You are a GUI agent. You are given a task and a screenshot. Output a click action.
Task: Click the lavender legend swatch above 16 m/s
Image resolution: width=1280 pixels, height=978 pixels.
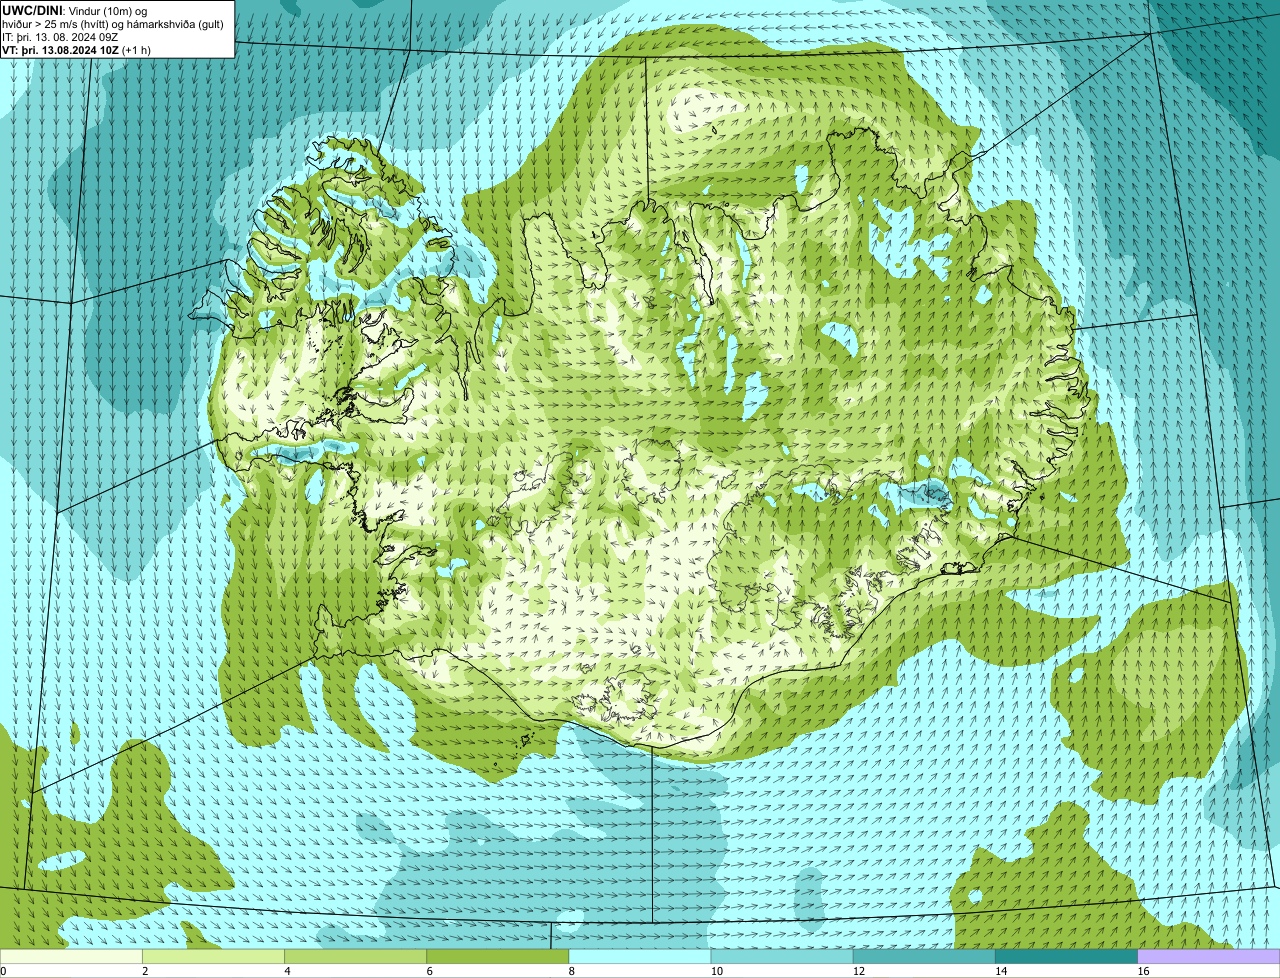1208,956
